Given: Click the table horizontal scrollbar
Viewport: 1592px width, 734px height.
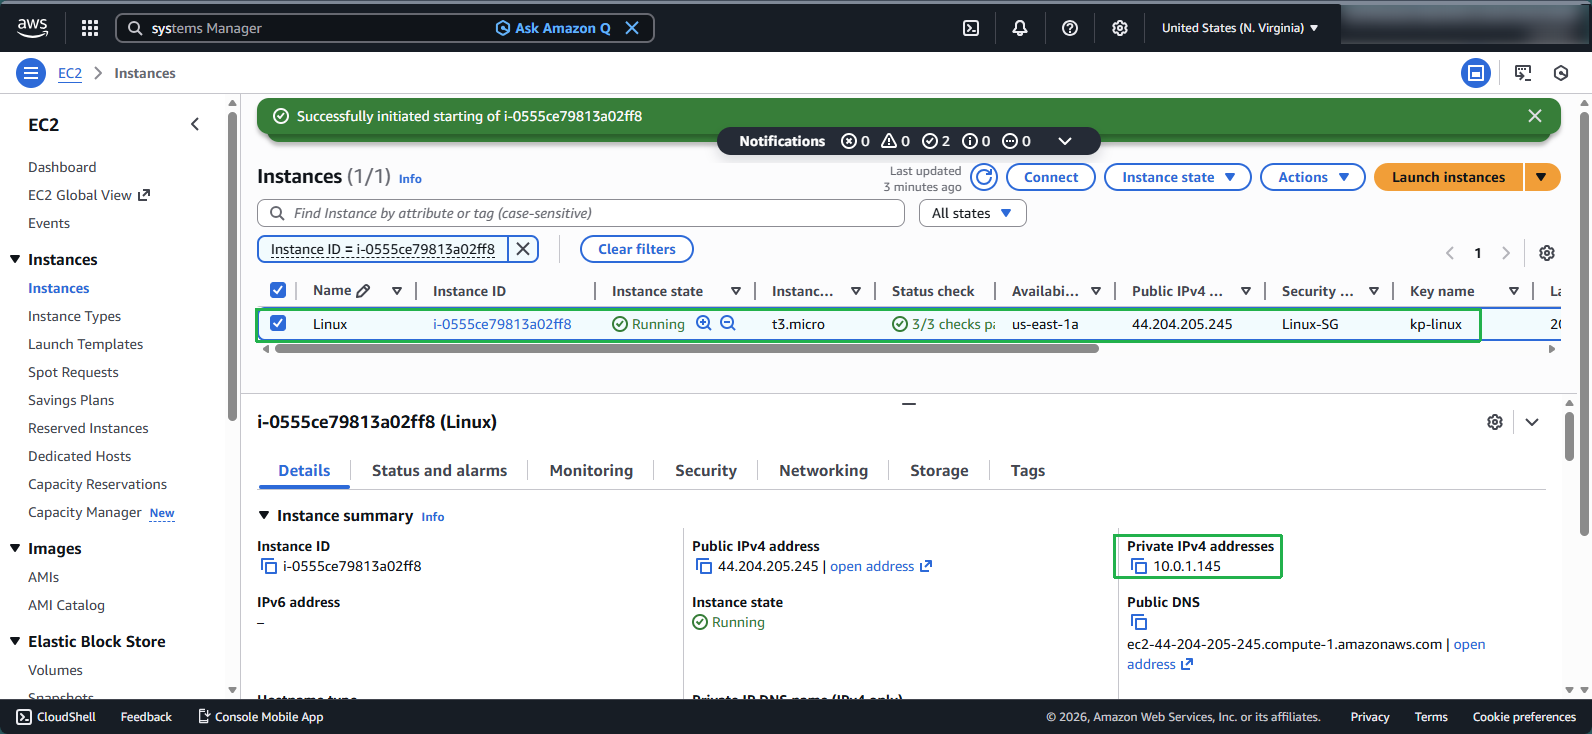Looking at the screenshot, I should [x=687, y=349].
